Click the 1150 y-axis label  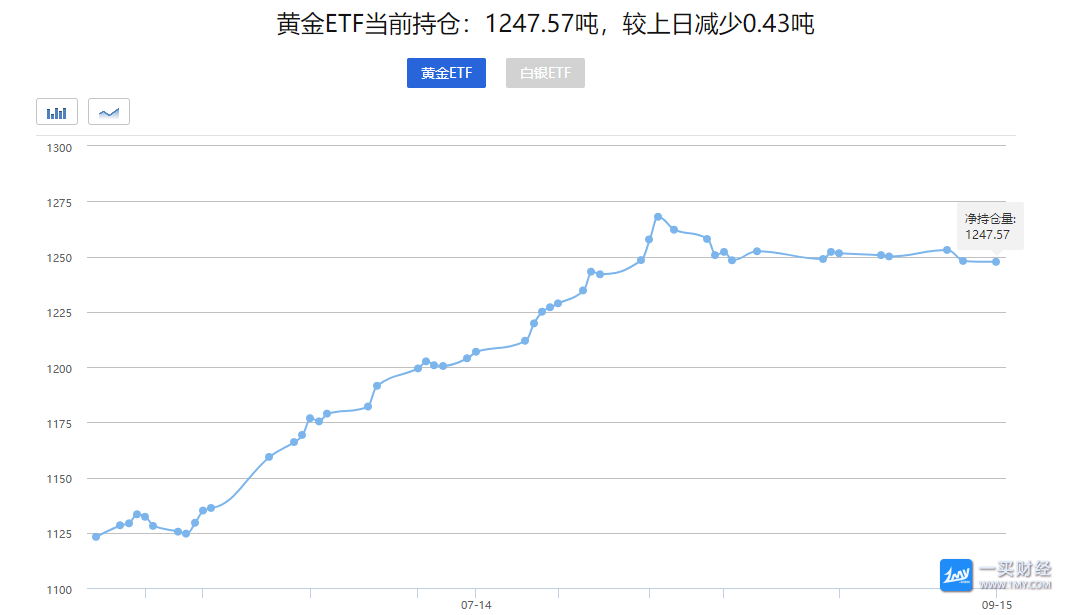click(59, 479)
